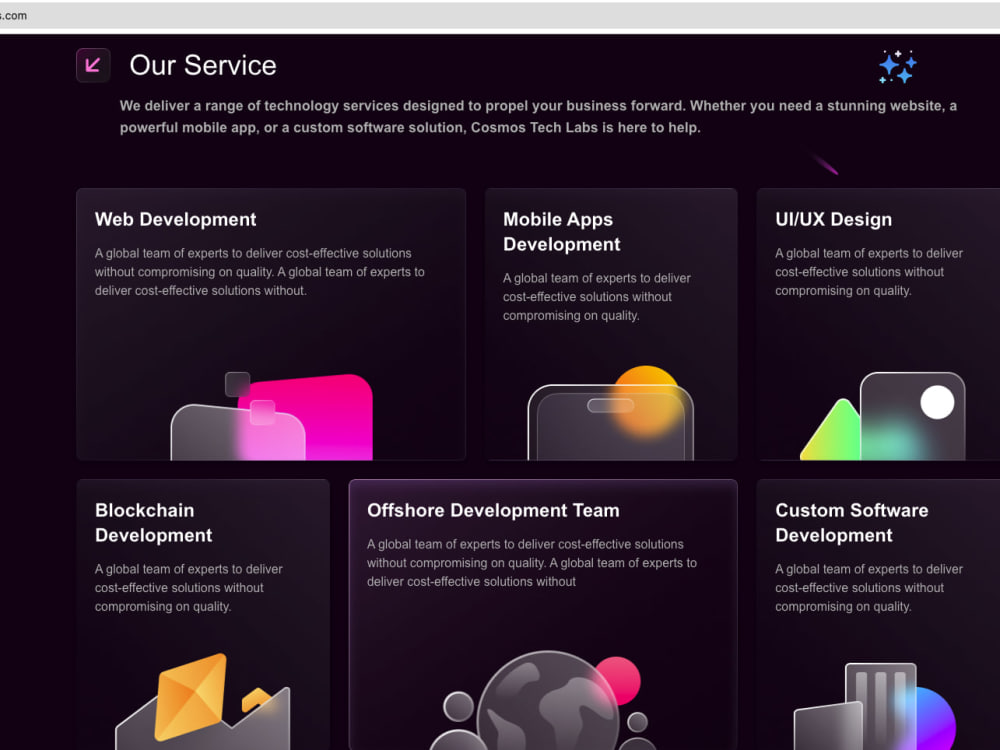Click the Blockchain Development description text

(189, 587)
